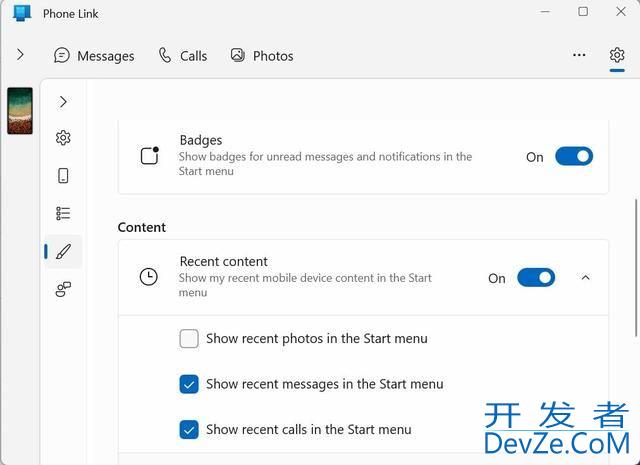Minimize the Phone Link window
The image size is (640, 465).
545,11
